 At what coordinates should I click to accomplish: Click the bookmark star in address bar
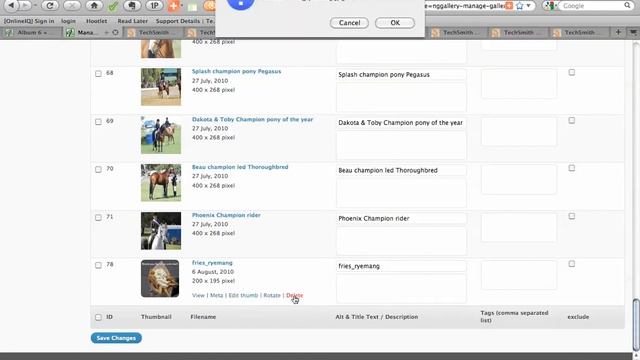tap(520, 6)
